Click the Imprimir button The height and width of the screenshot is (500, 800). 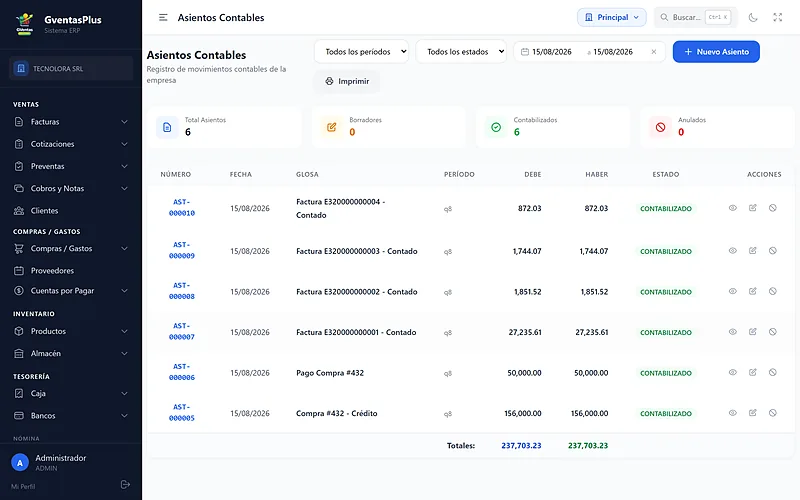point(347,81)
